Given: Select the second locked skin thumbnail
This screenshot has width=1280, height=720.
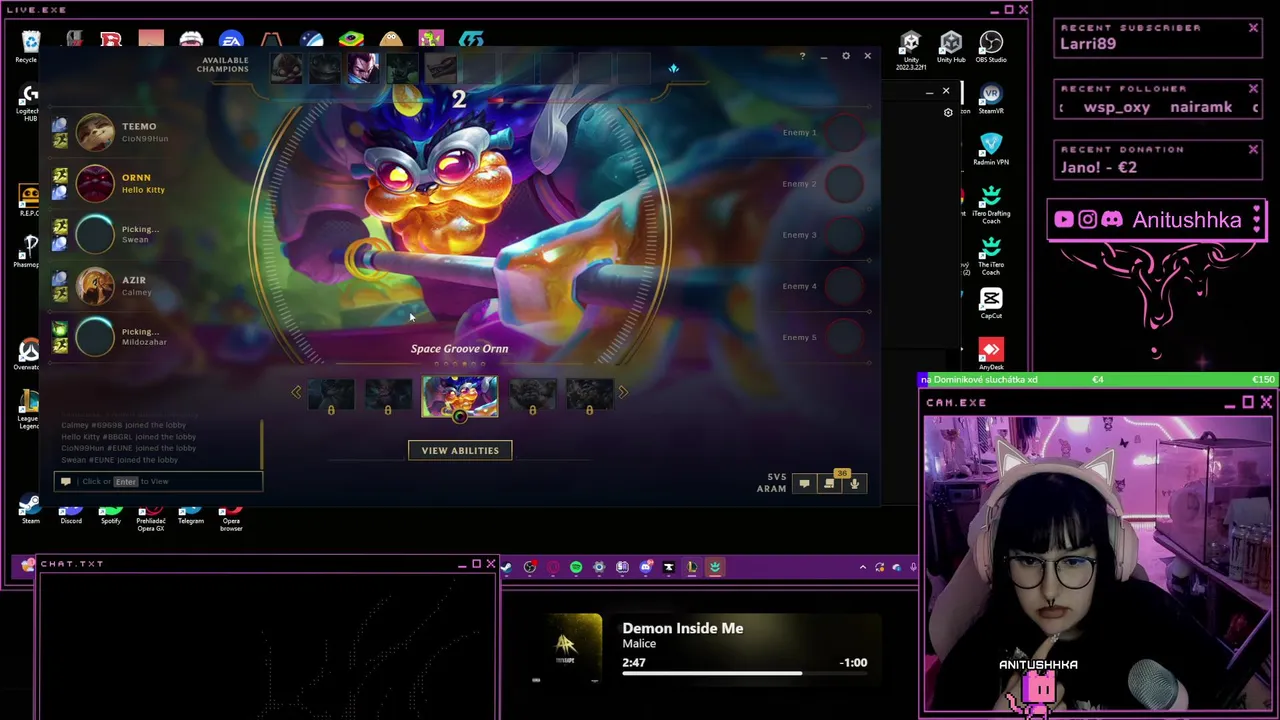Looking at the screenshot, I should (388, 395).
